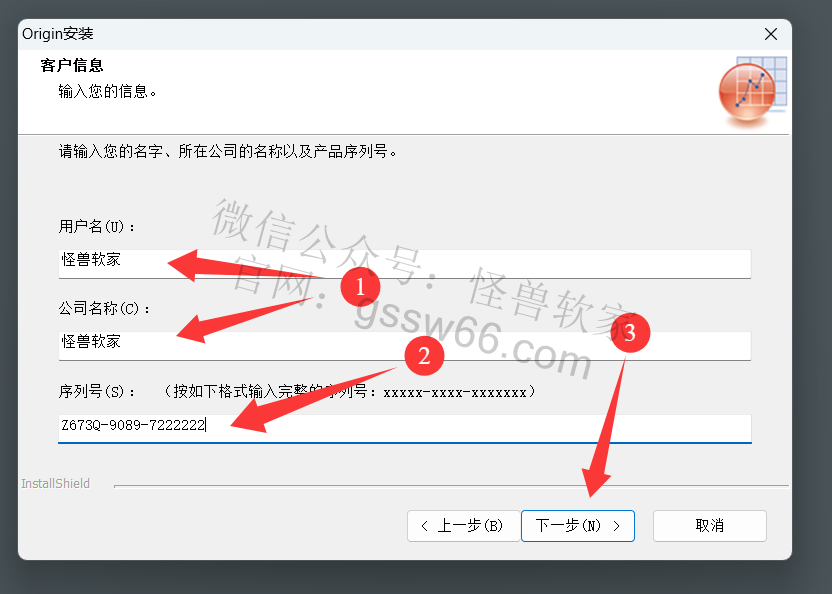Click the 客户信息 heading text

pyautogui.click(x=72, y=65)
